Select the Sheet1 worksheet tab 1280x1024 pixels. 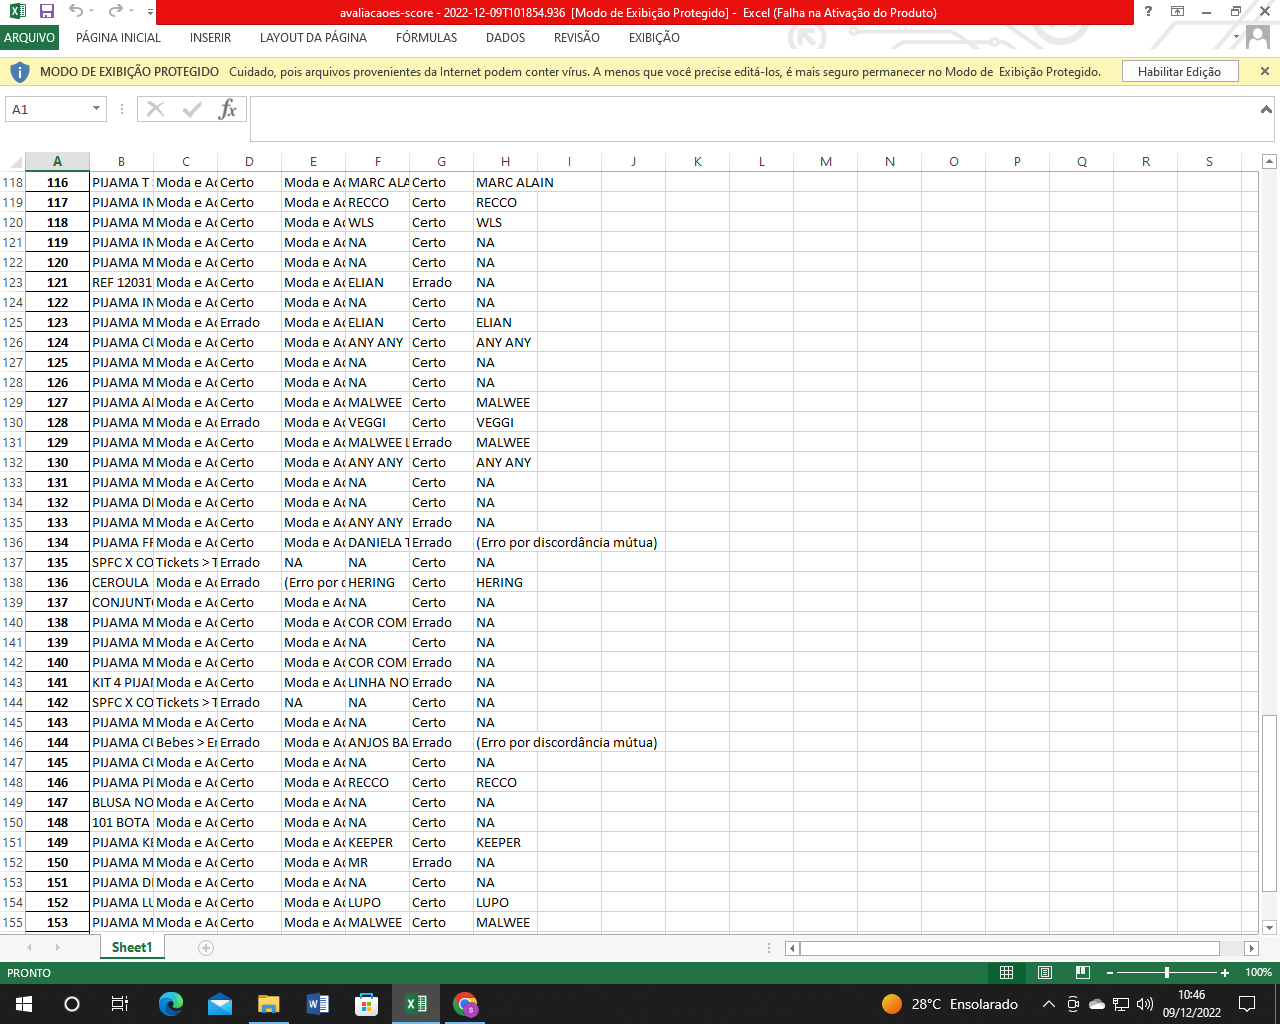[132, 948]
